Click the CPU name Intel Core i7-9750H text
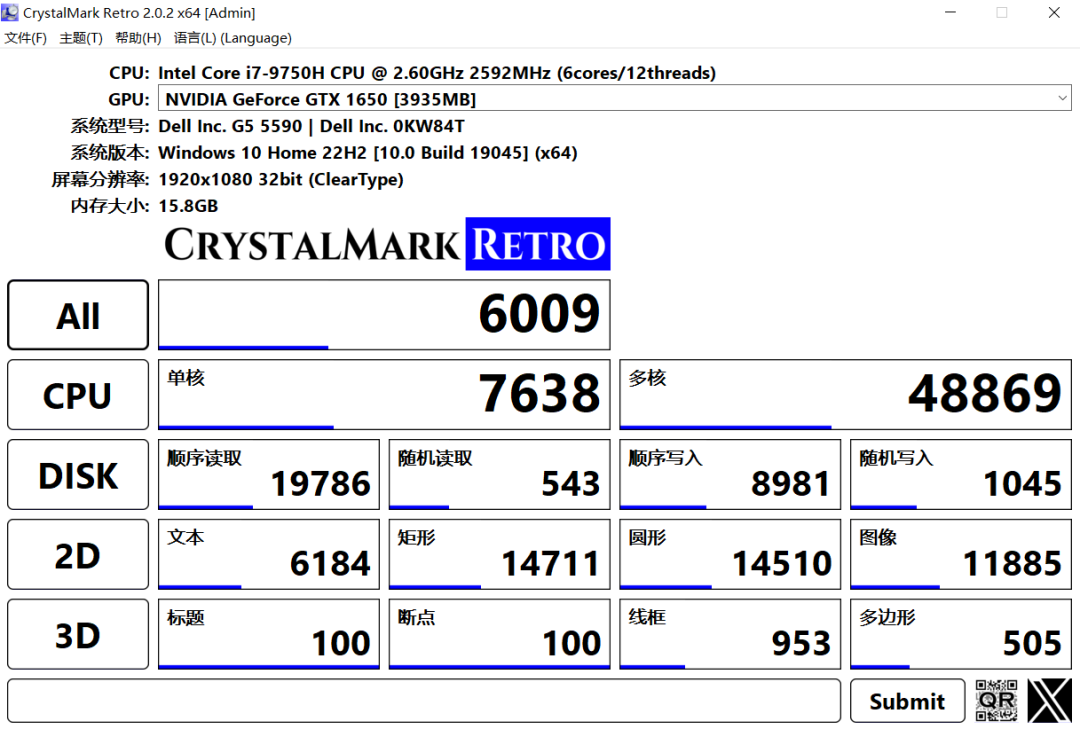The width and height of the screenshot is (1080, 729). click(x=437, y=73)
